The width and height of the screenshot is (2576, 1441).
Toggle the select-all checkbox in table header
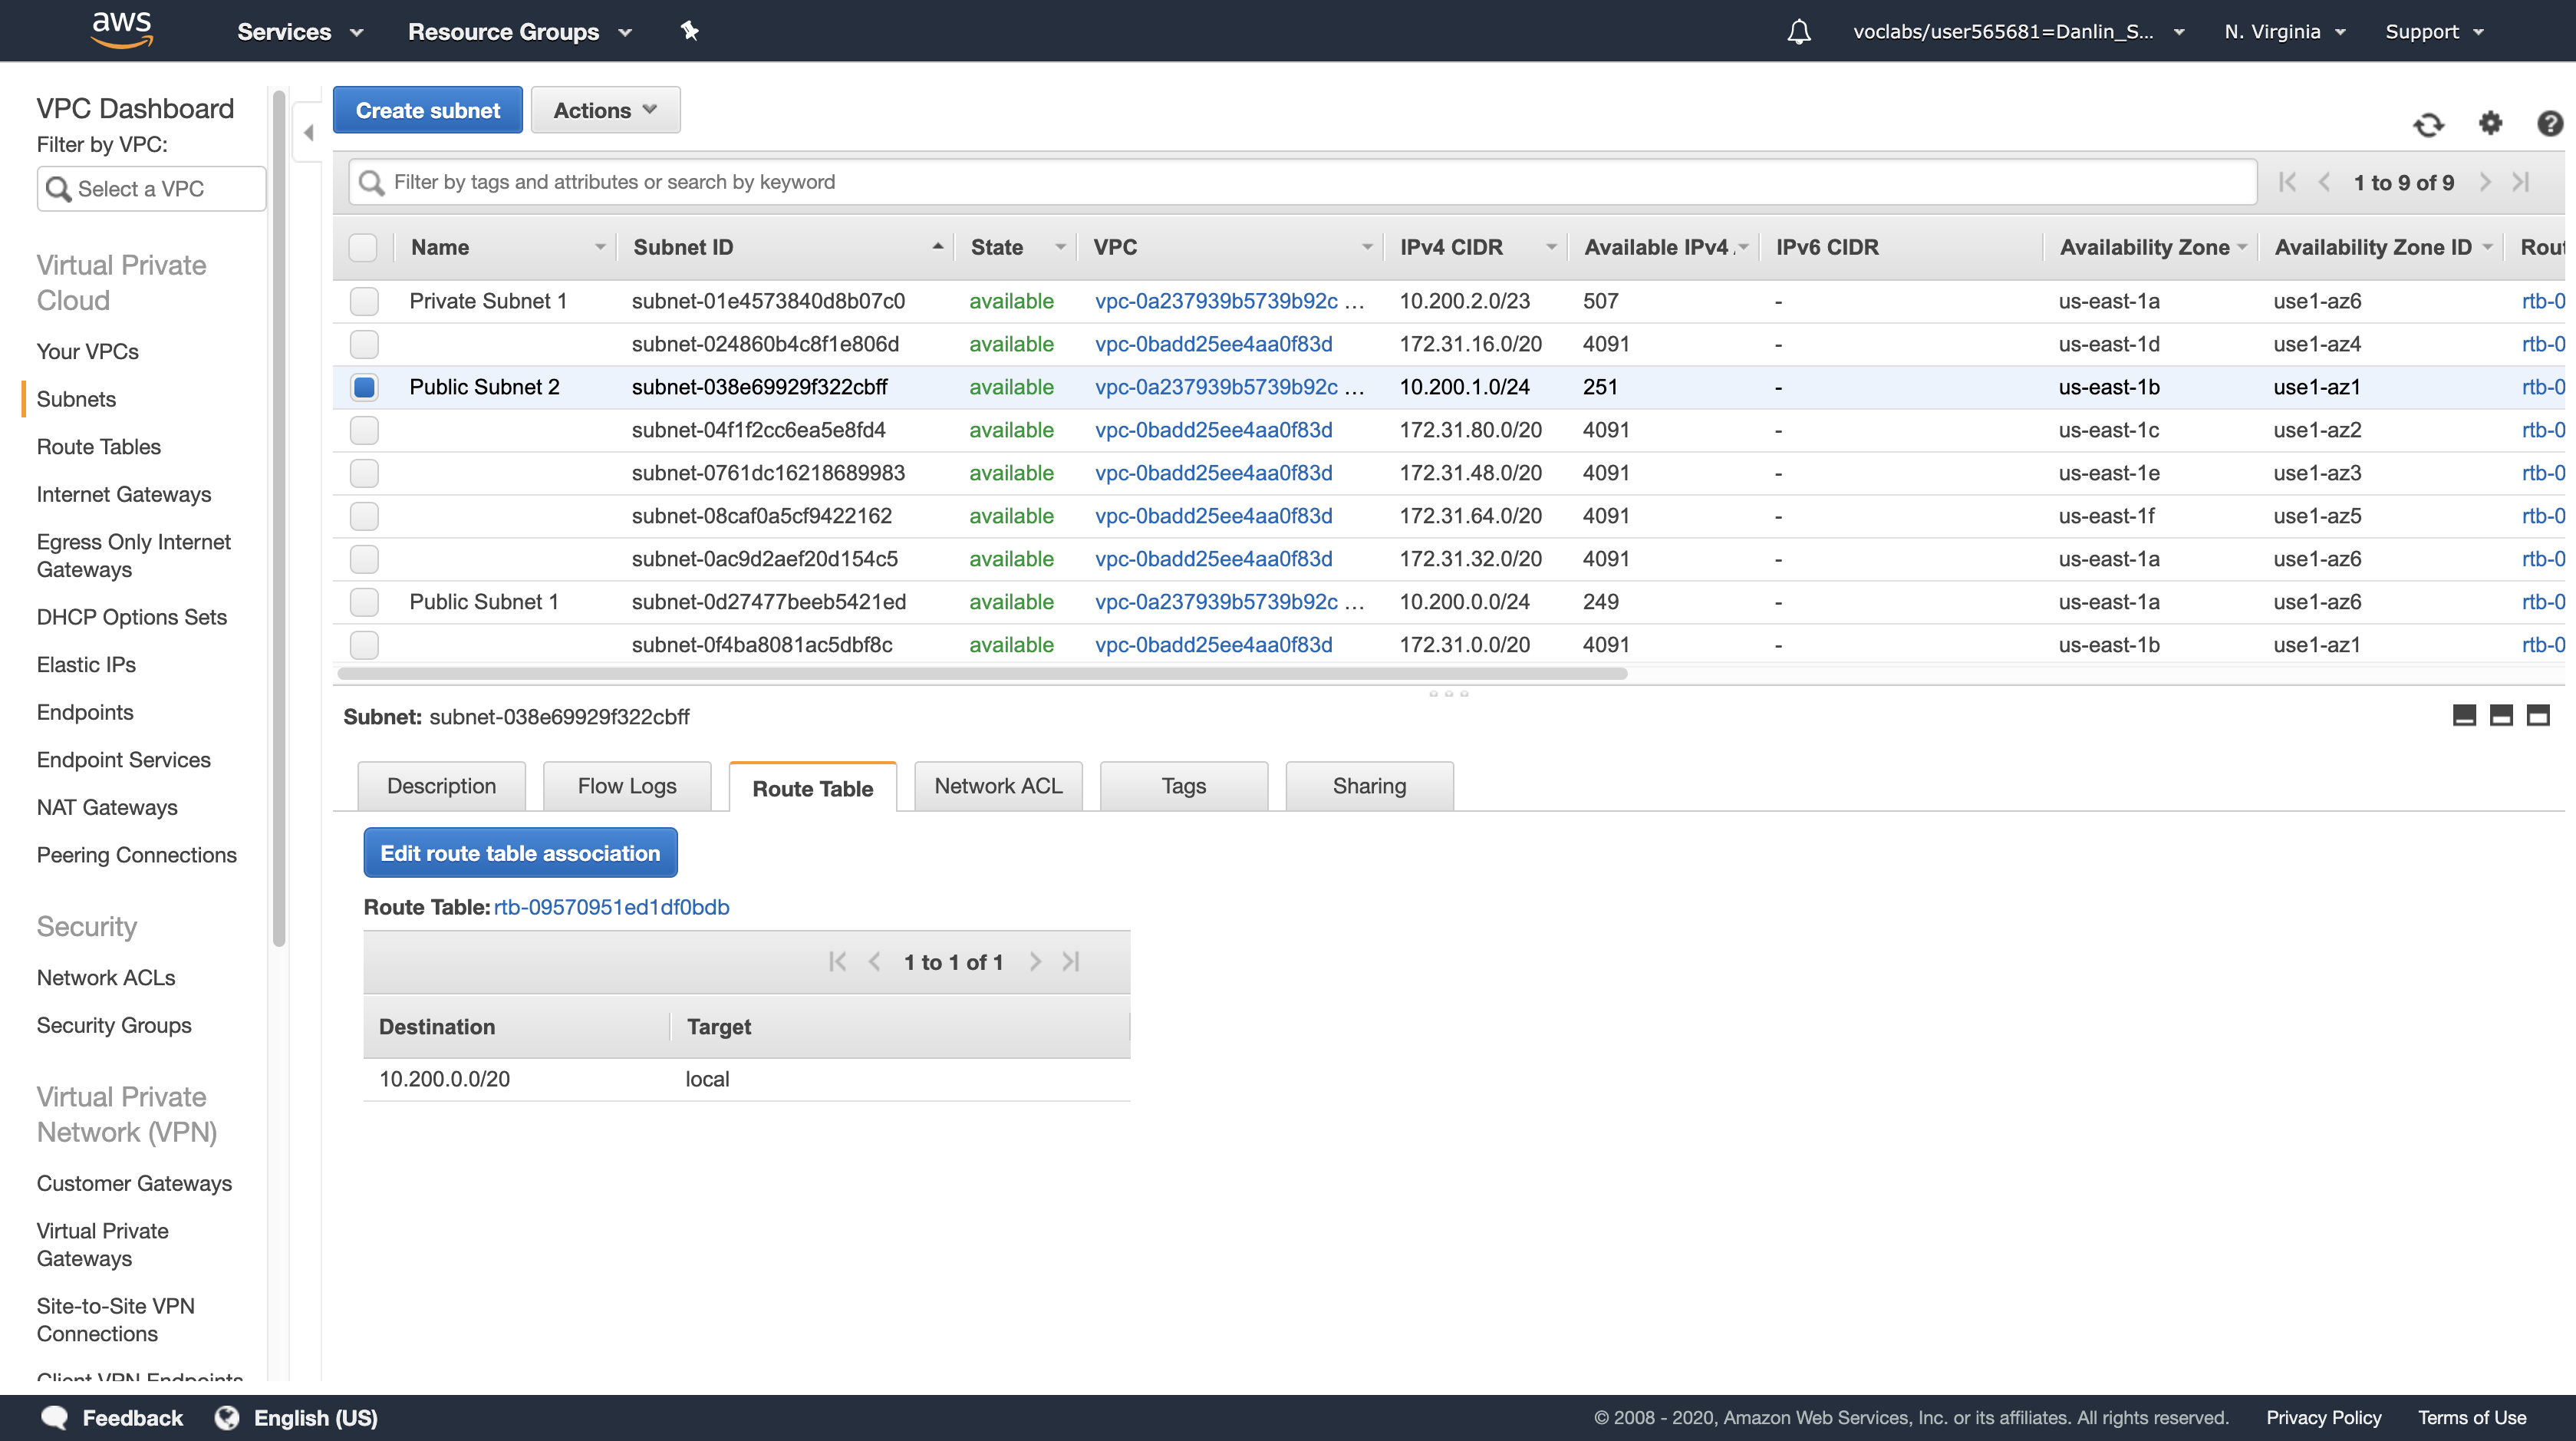tap(363, 247)
